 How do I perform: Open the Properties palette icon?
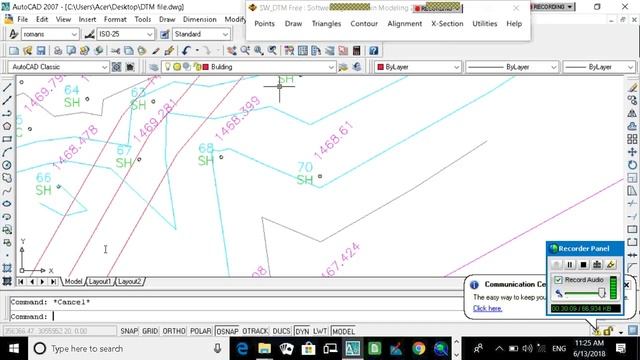point(289,51)
